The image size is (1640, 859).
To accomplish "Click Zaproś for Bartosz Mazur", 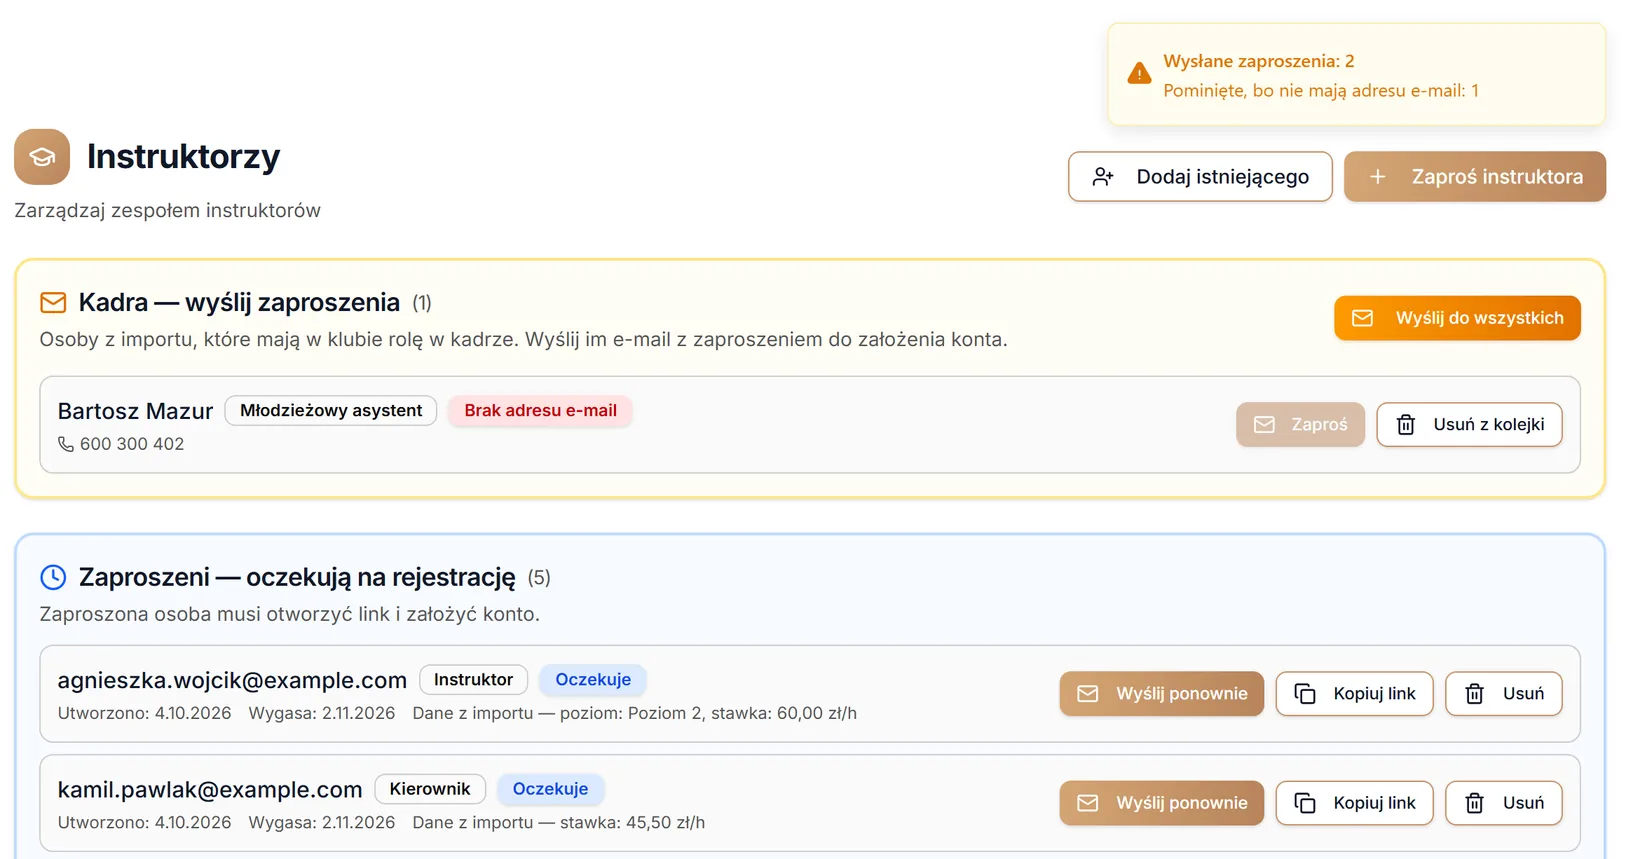I will (1300, 425).
